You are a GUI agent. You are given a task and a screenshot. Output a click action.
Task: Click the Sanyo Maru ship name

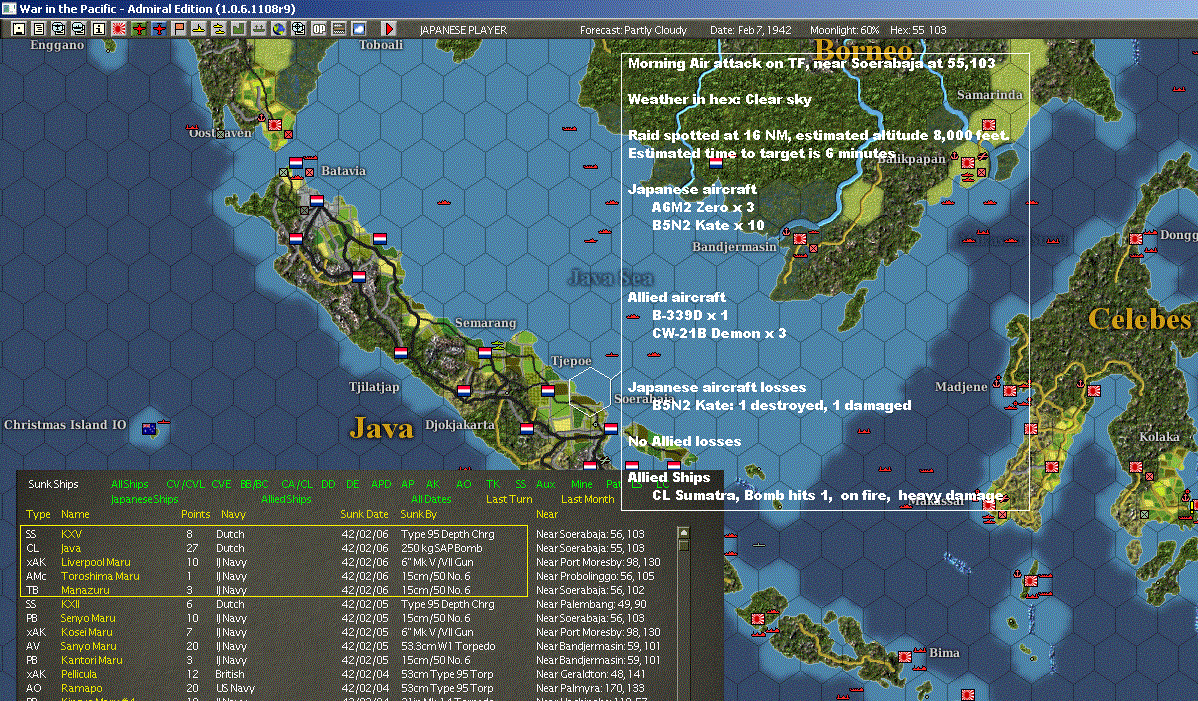[88, 646]
